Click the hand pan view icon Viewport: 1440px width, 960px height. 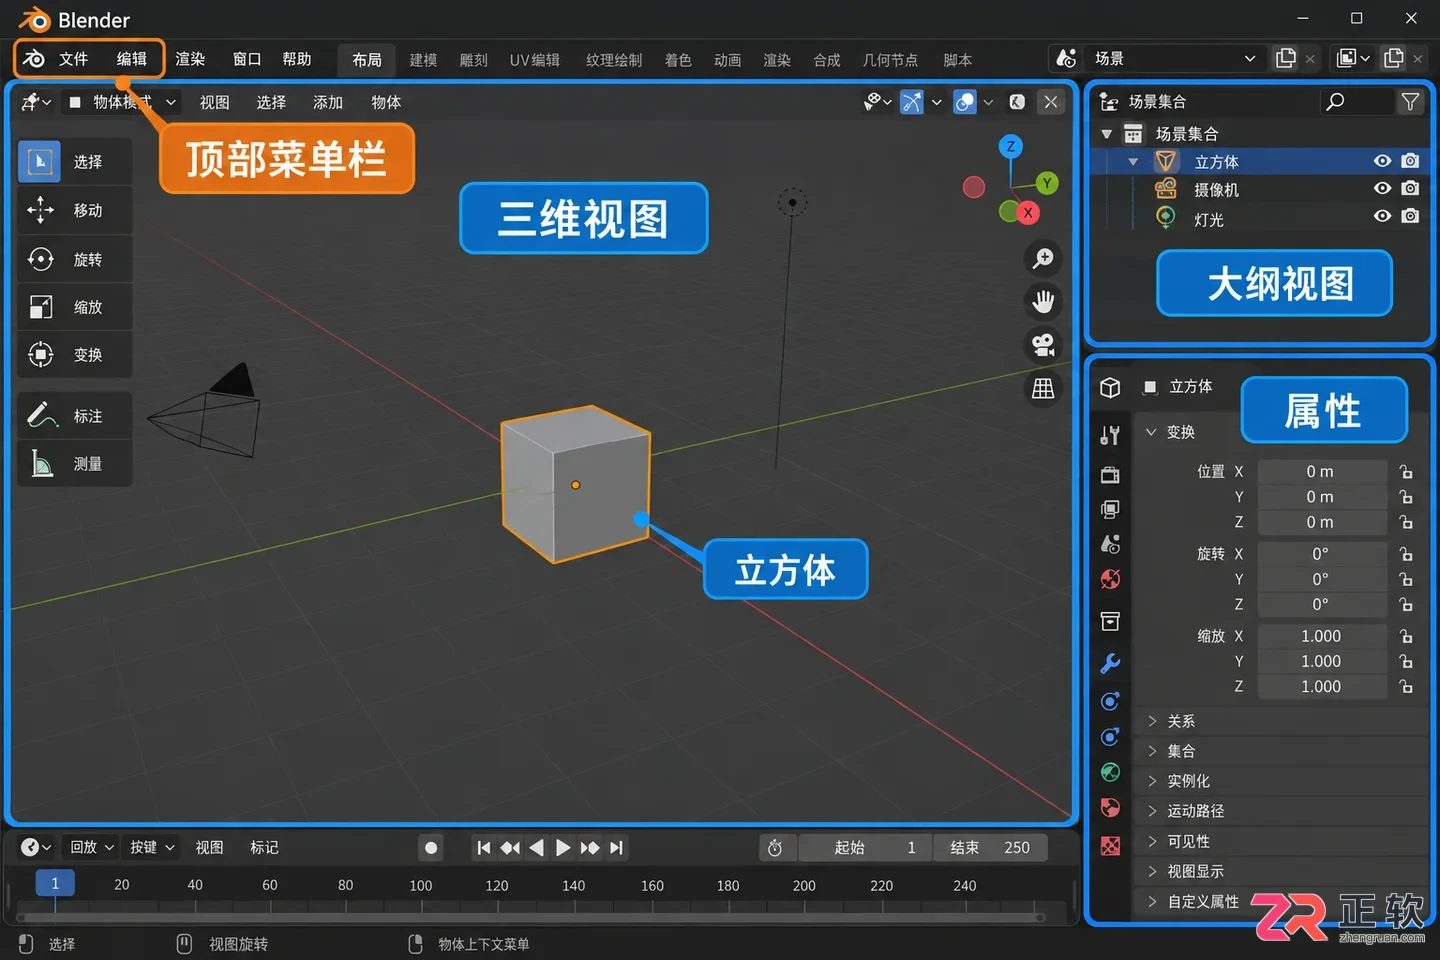coord(1043,301)
